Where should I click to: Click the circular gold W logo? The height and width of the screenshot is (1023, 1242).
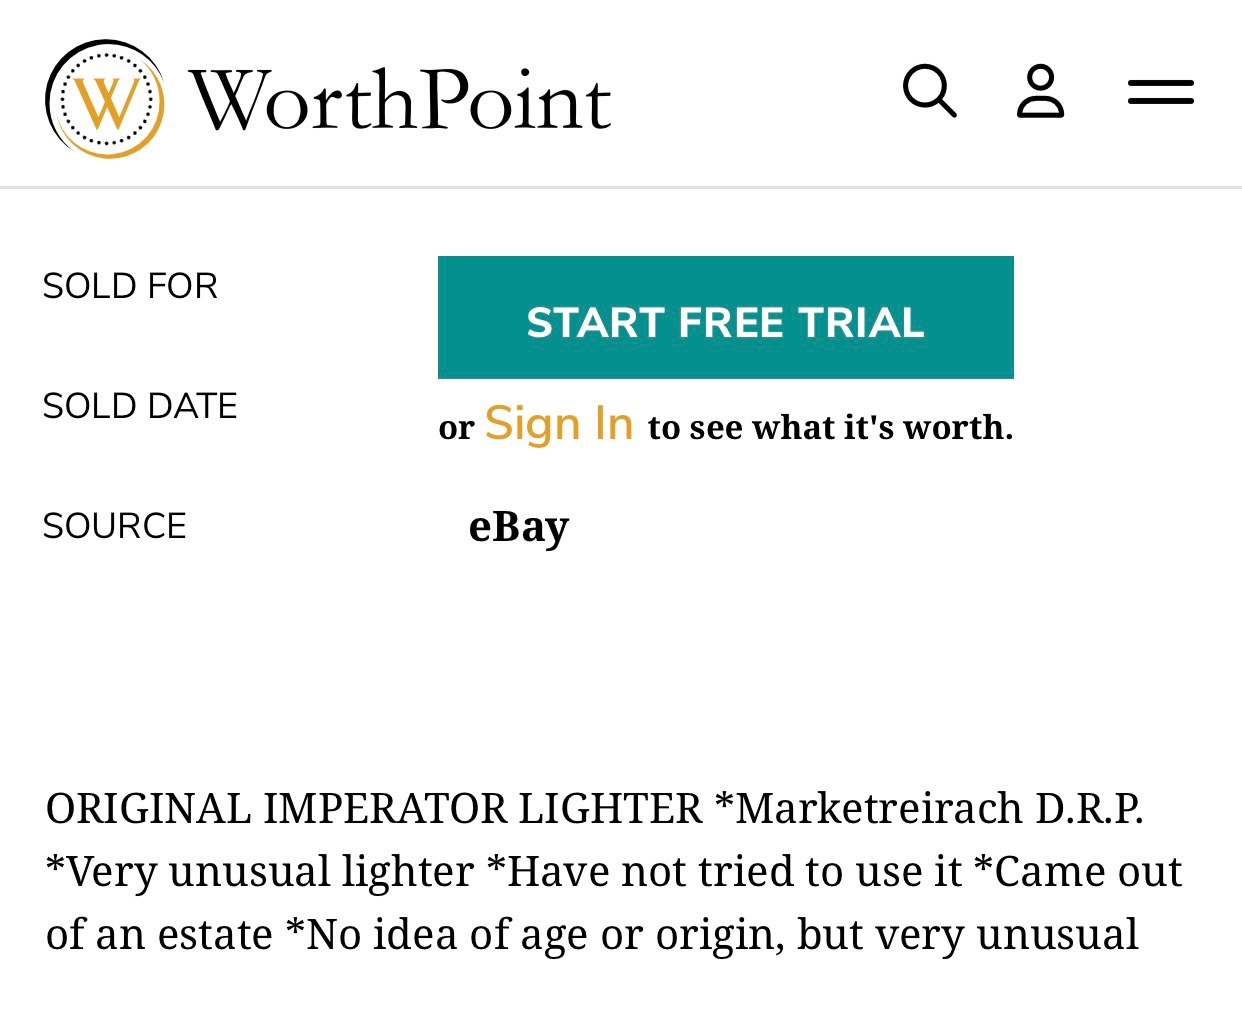click(105, 99)
